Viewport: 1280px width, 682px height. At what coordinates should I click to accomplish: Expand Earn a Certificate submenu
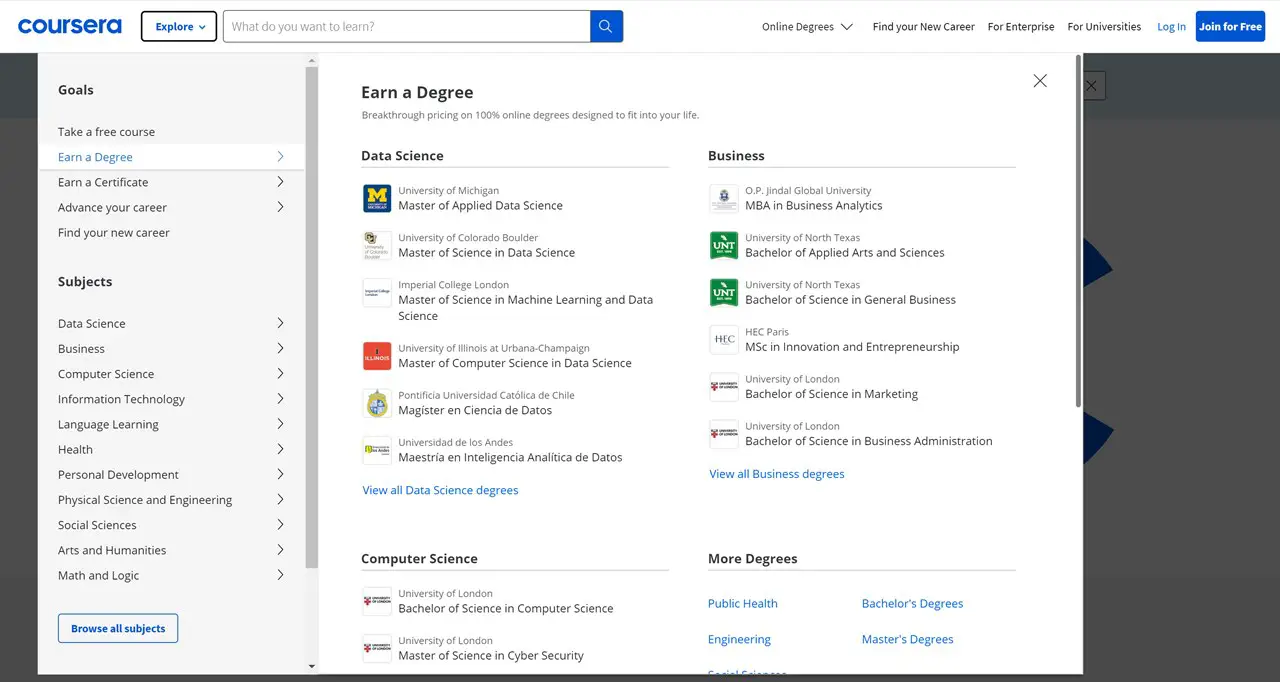280,182
